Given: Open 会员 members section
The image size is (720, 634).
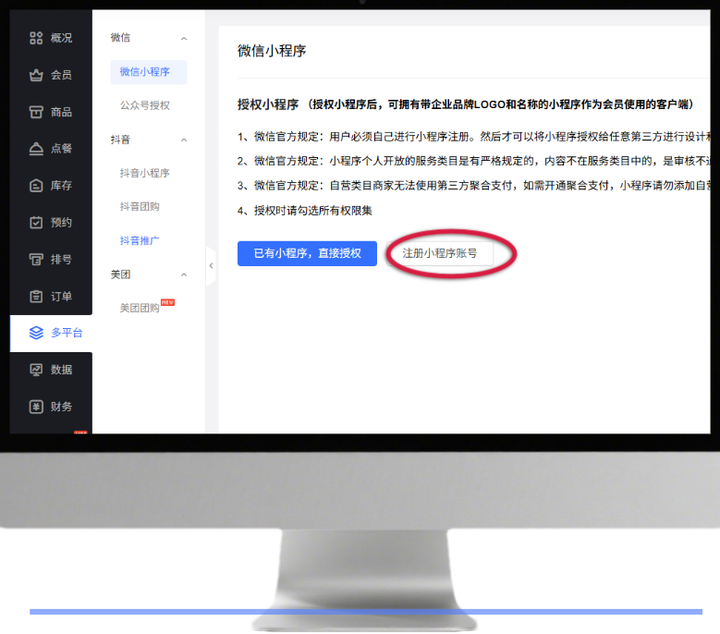Looking at the screenshot, I should [51, 75].
